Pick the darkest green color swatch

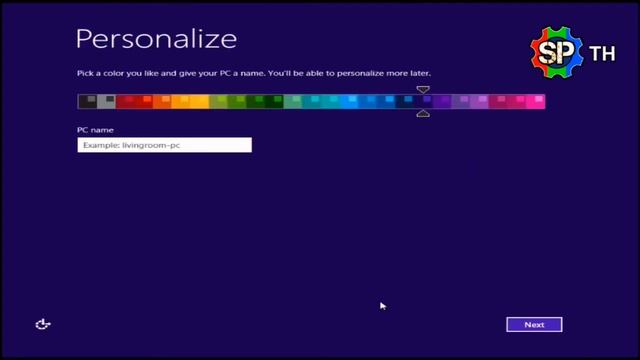pos(274,102)
